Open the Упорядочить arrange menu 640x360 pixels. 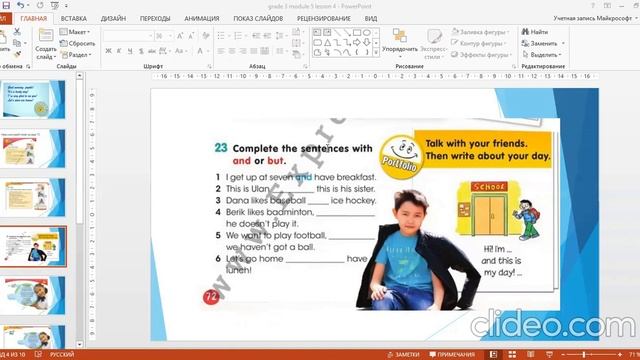point(400,43)
